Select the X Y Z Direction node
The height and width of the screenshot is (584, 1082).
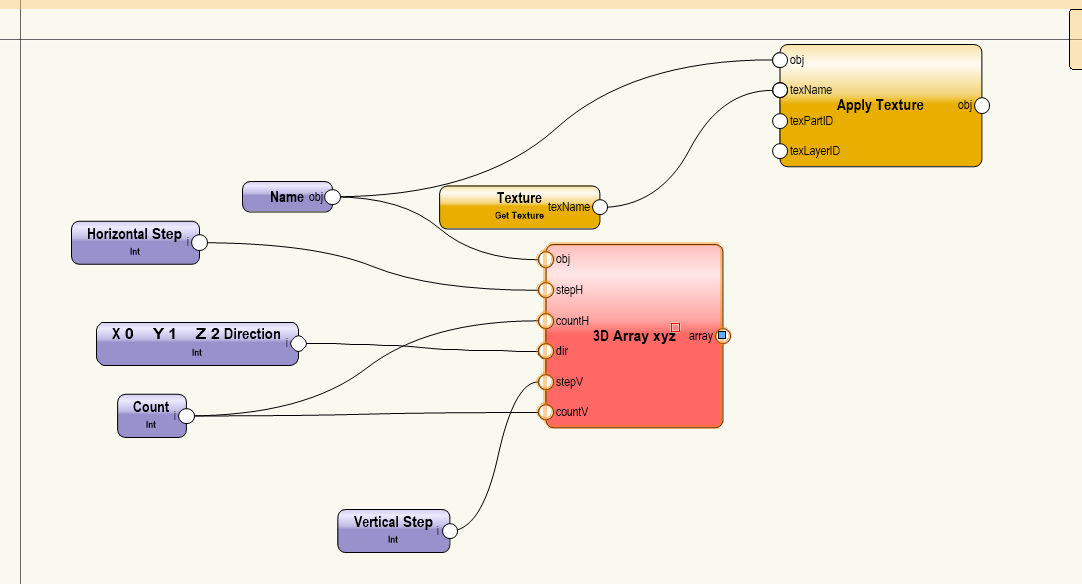pyautogui.click(x=196, y=342)
